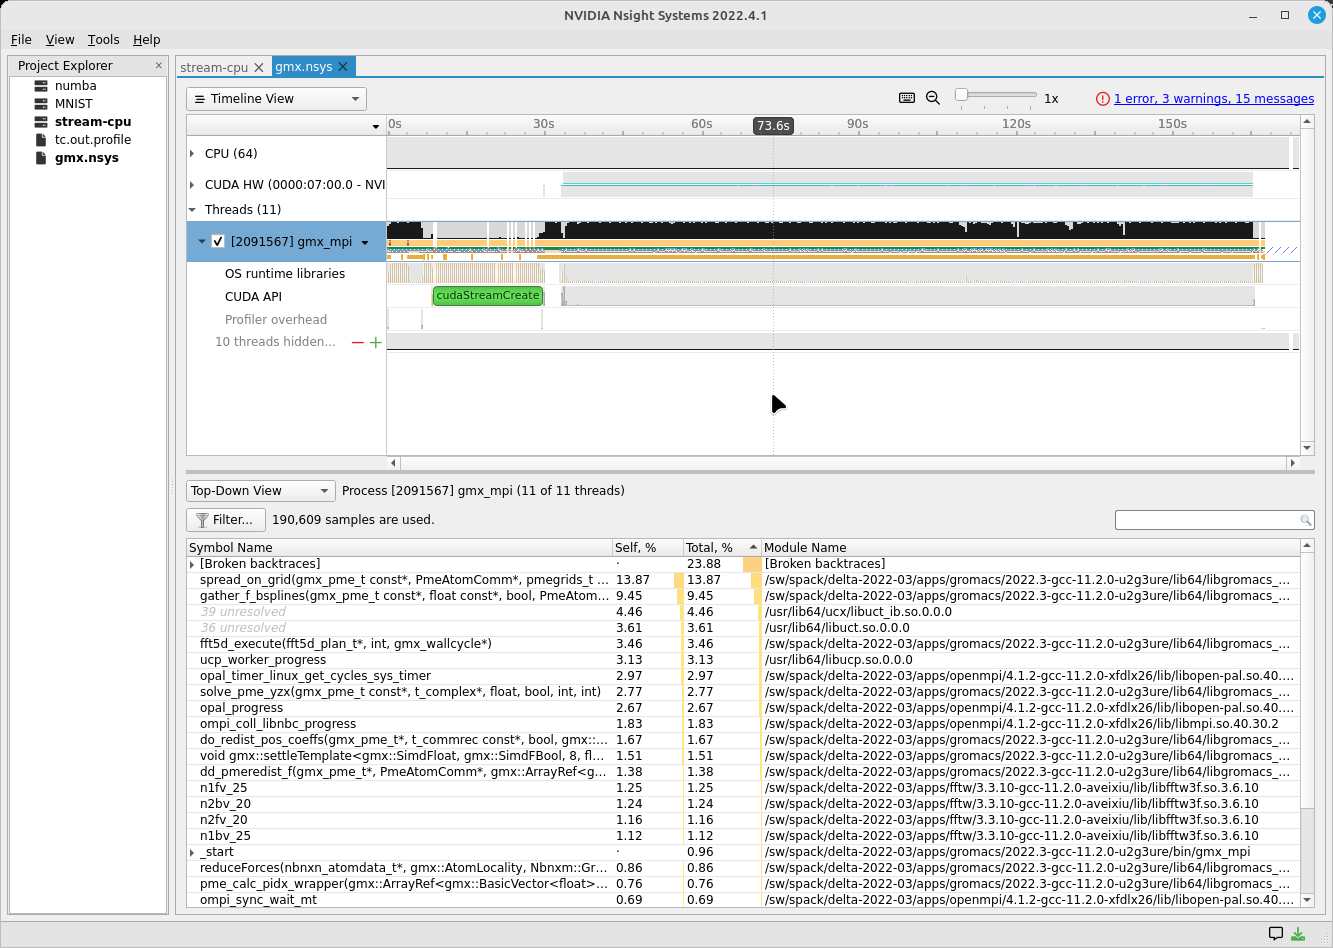Click the chat bubble icon in status bar
The height and width of the screenshot is (948, 1333).
pyautogui.click(x=1276, y=934)
